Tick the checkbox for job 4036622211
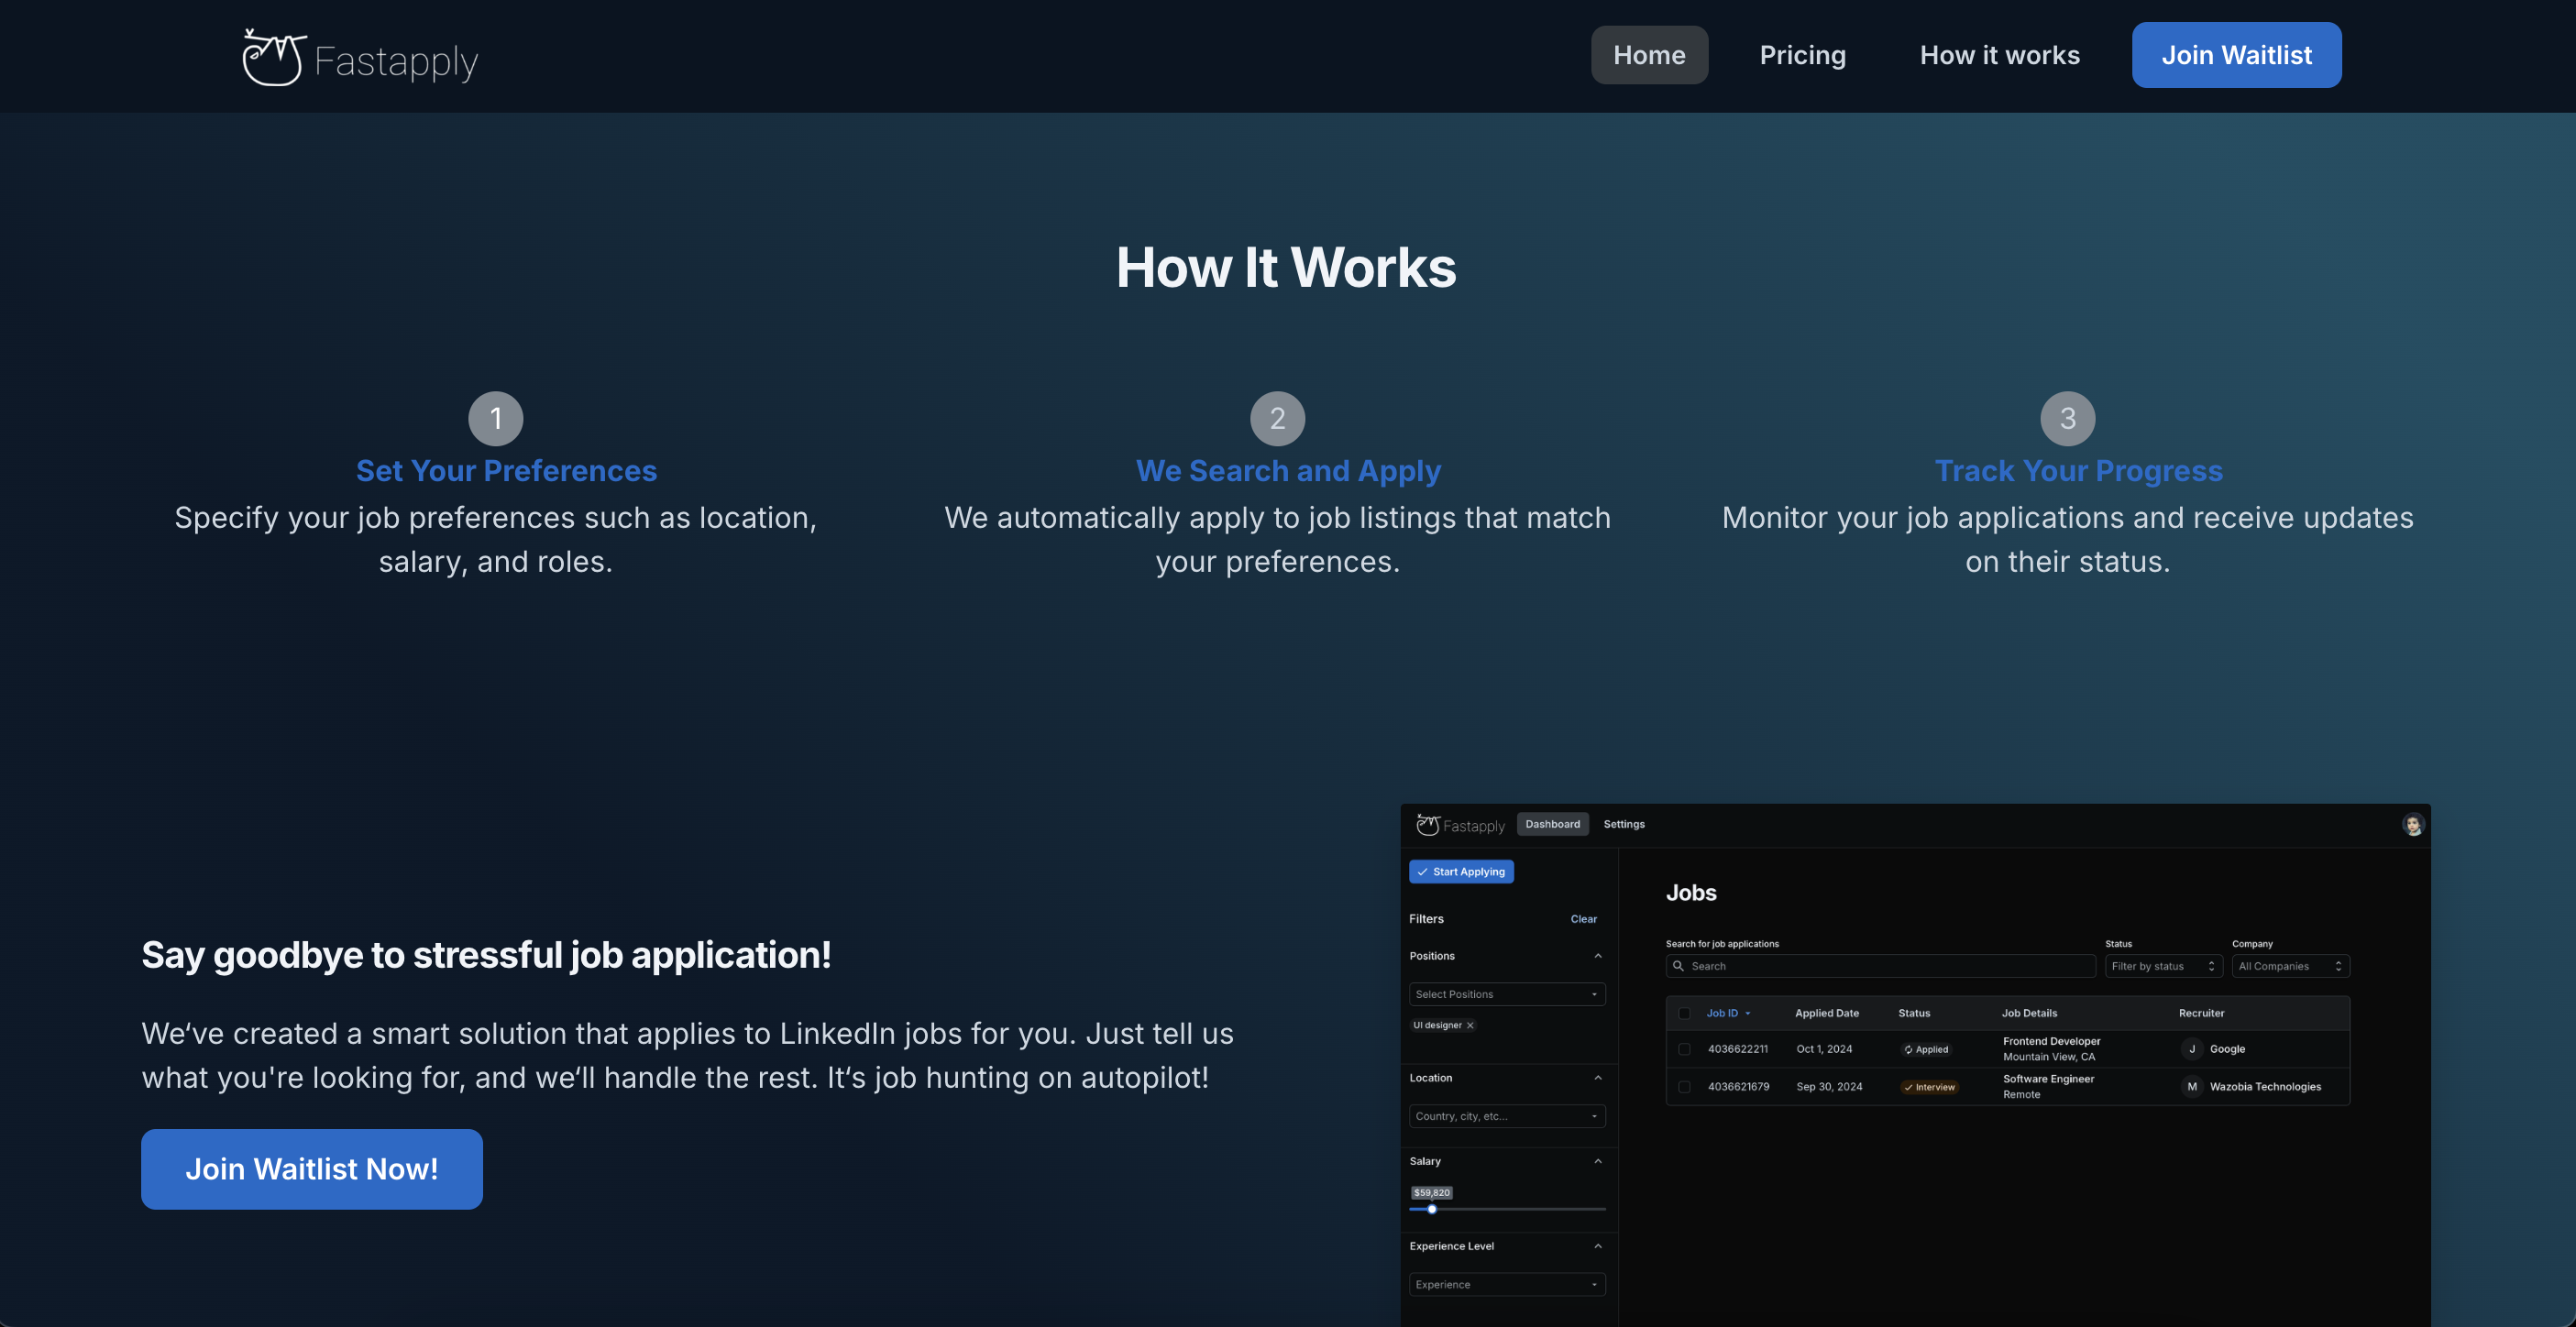This screenshot has width=2576, height=1327. click(1684, 1049)
